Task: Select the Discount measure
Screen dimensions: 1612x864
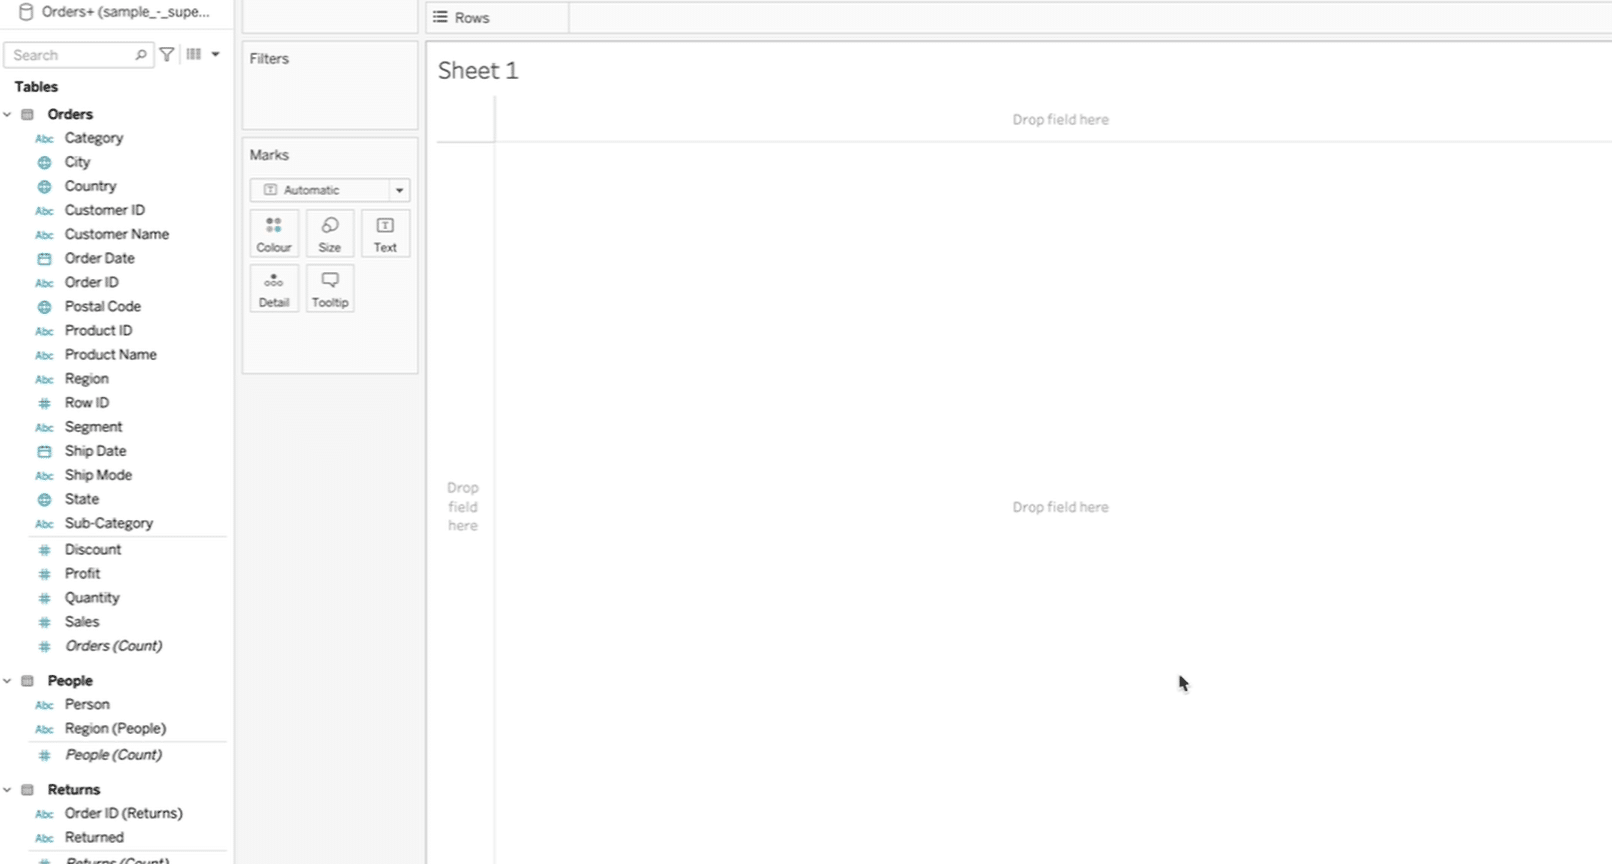Action: pos(93,549)
